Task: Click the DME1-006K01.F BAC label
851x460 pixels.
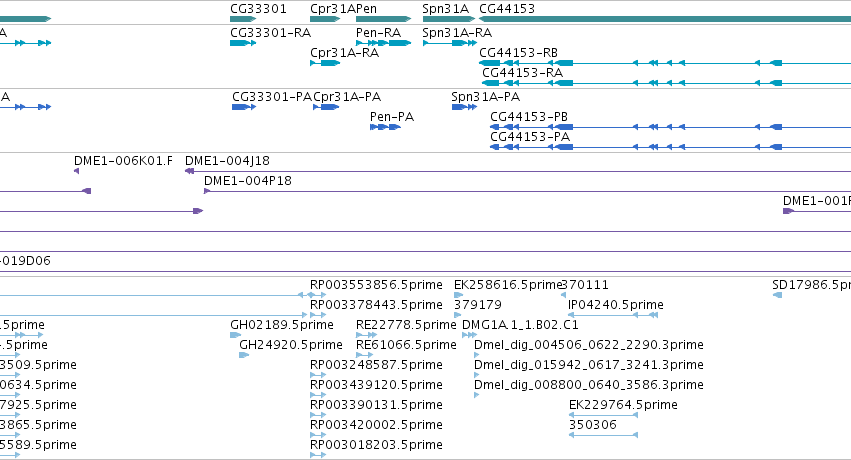Action: click(123, 161)
